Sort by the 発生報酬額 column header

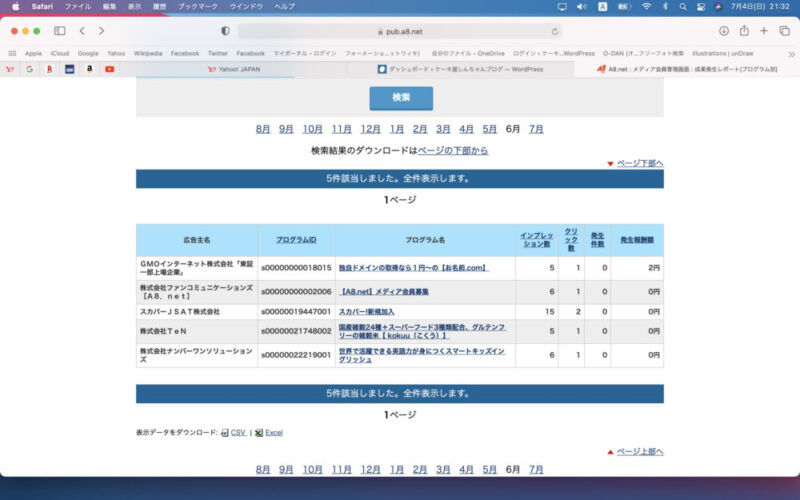(637, 240)
